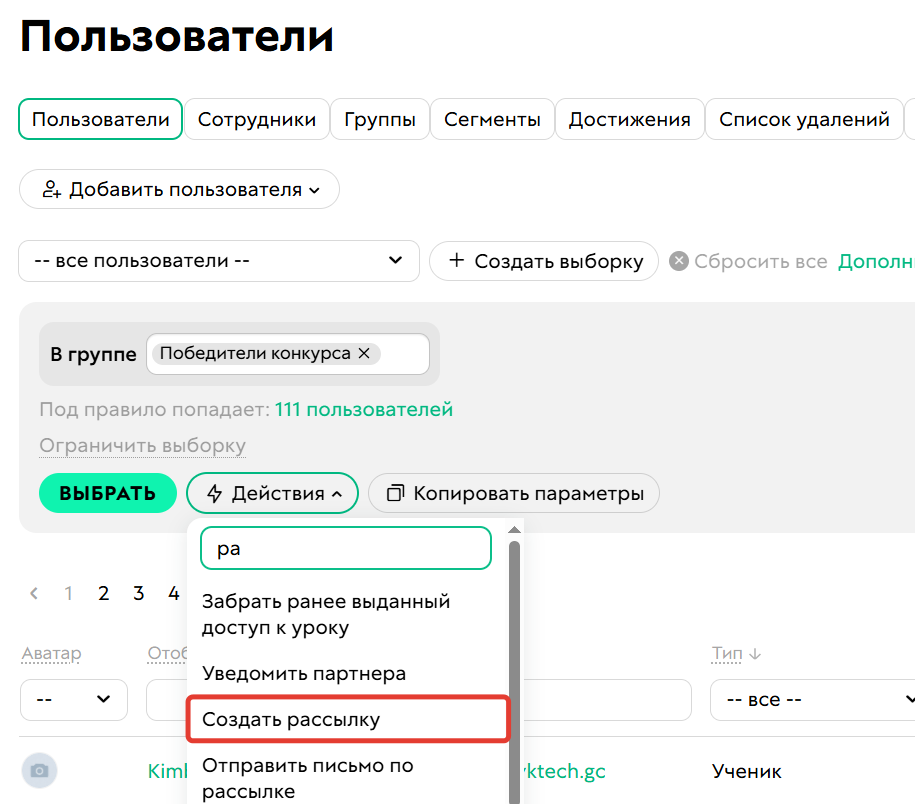The image size is (915, 804).
Task: Open the все пользователи dropdown
Action: [x=219, y=261]
